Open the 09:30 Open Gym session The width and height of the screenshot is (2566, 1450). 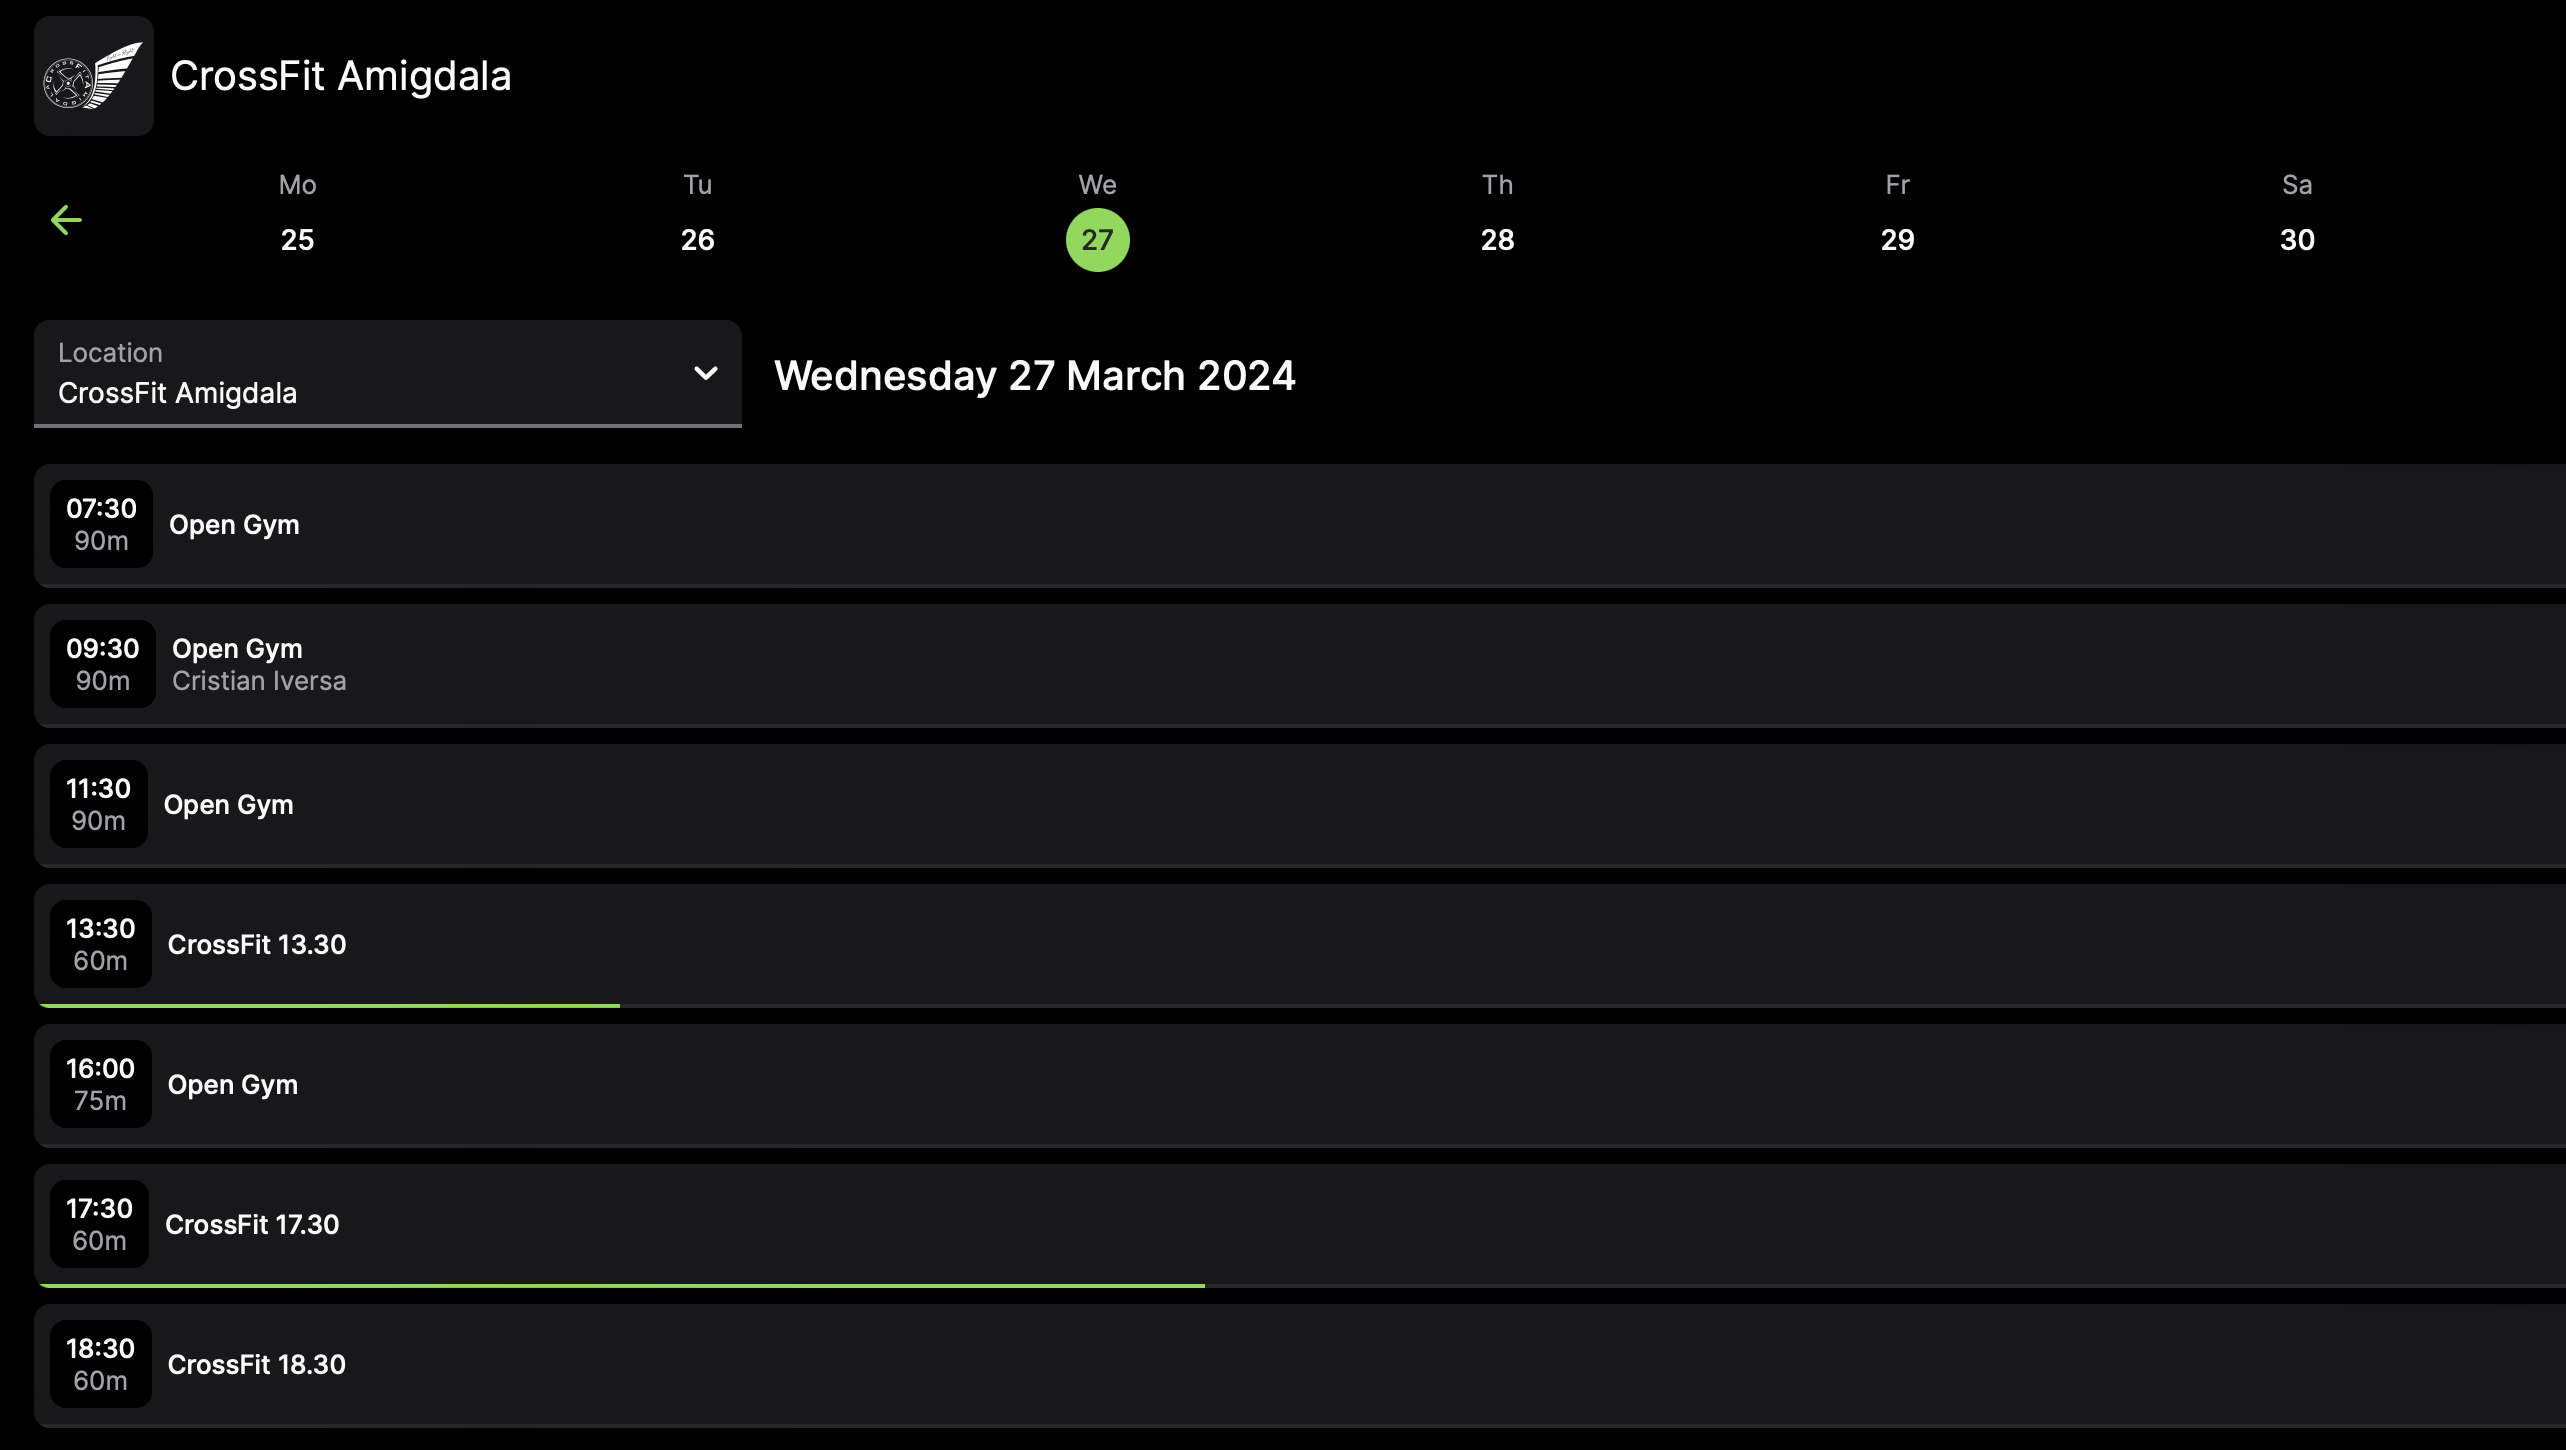click(237, 648)
